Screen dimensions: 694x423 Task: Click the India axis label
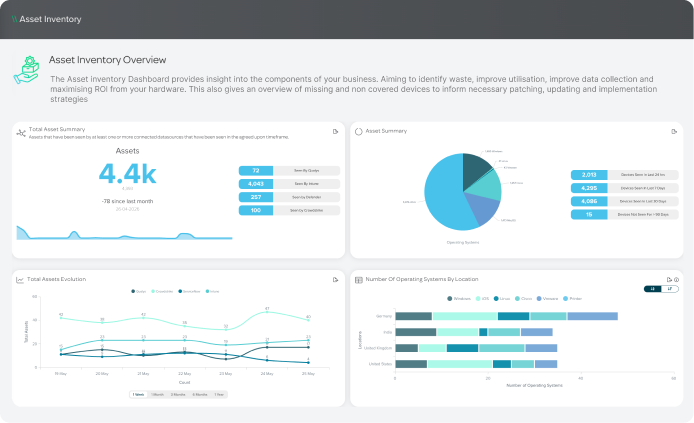point(388,332)
